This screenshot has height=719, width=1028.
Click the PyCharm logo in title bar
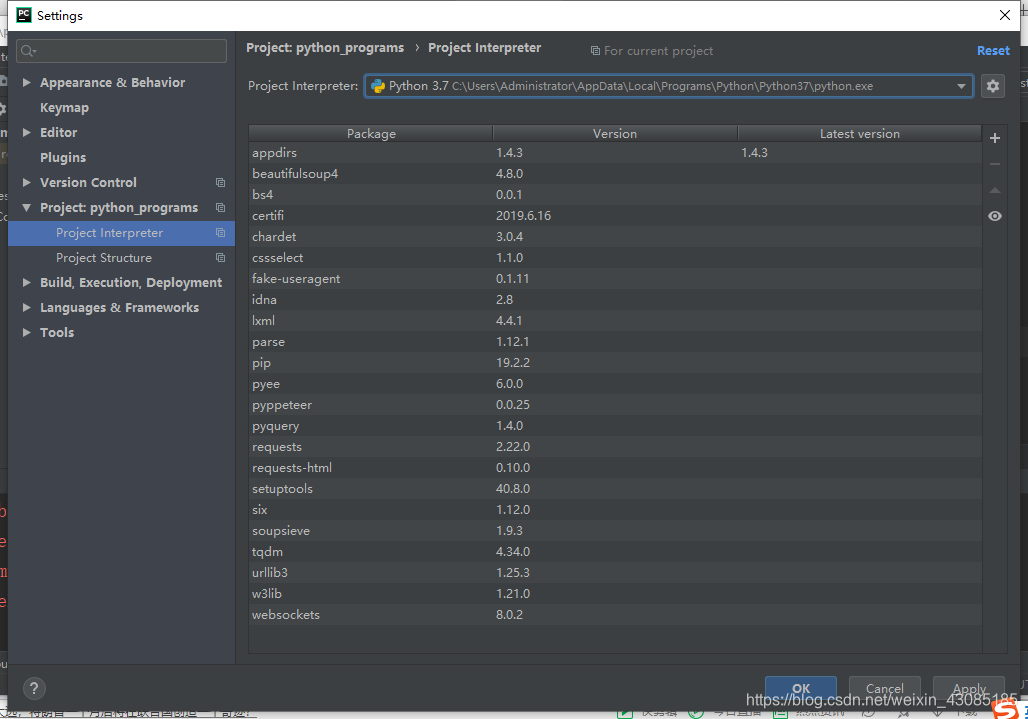(x=24, y=15)
